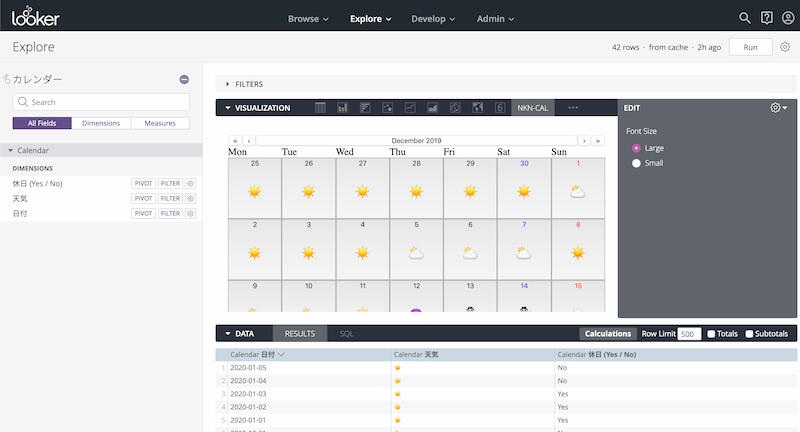800x432 pixels.
Task: Select the Area chart visualization icon
Action: [x=432, y=108]
